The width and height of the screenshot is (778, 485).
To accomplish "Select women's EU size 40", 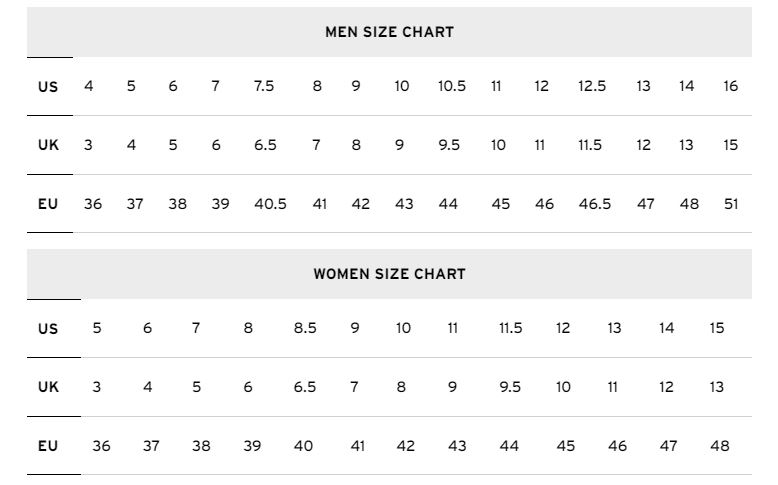I will click(x=303, y=446).
